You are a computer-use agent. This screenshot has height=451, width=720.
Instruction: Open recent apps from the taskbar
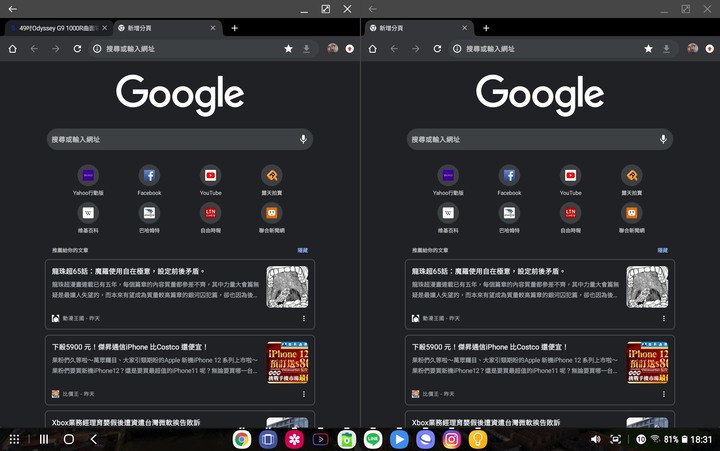point(44,440)
